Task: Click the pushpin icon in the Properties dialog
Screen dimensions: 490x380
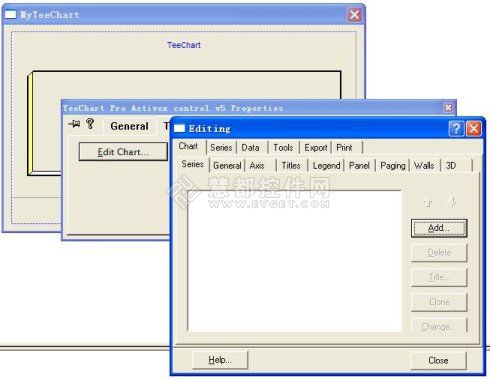Action: click(x=74, y=124)
